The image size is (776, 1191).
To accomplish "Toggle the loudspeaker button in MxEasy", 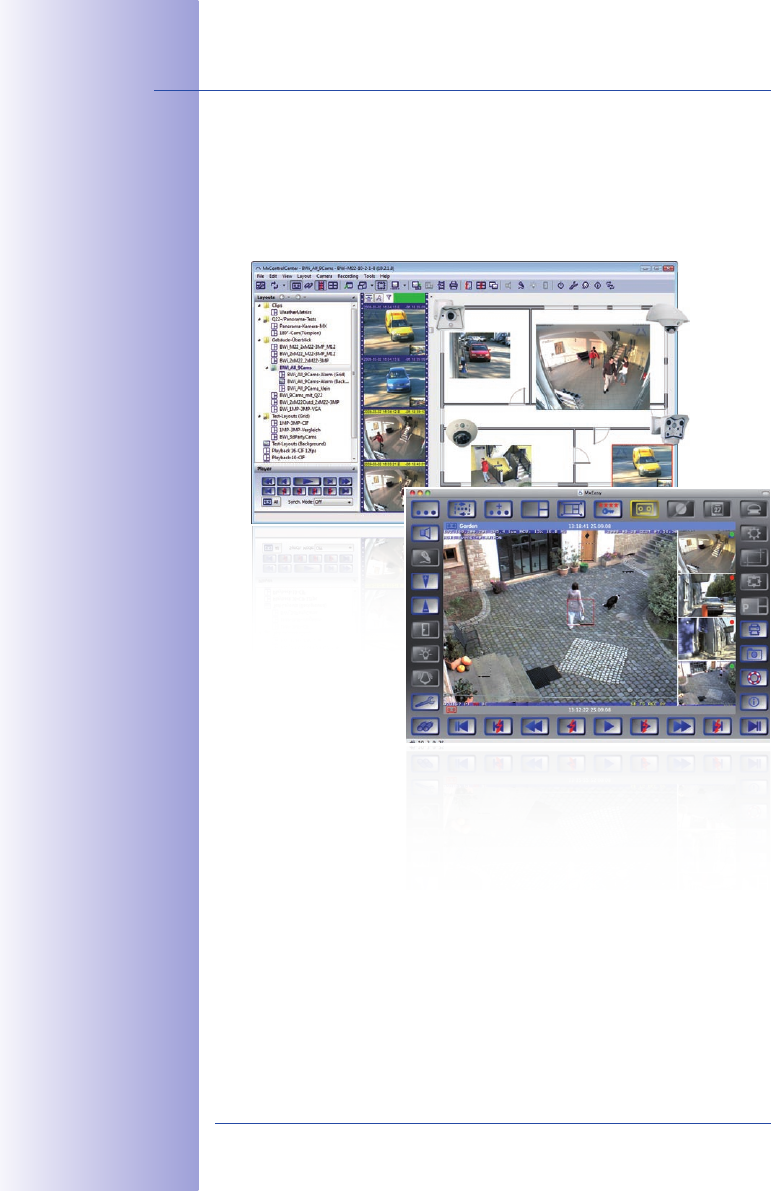I will coord(425,533).
